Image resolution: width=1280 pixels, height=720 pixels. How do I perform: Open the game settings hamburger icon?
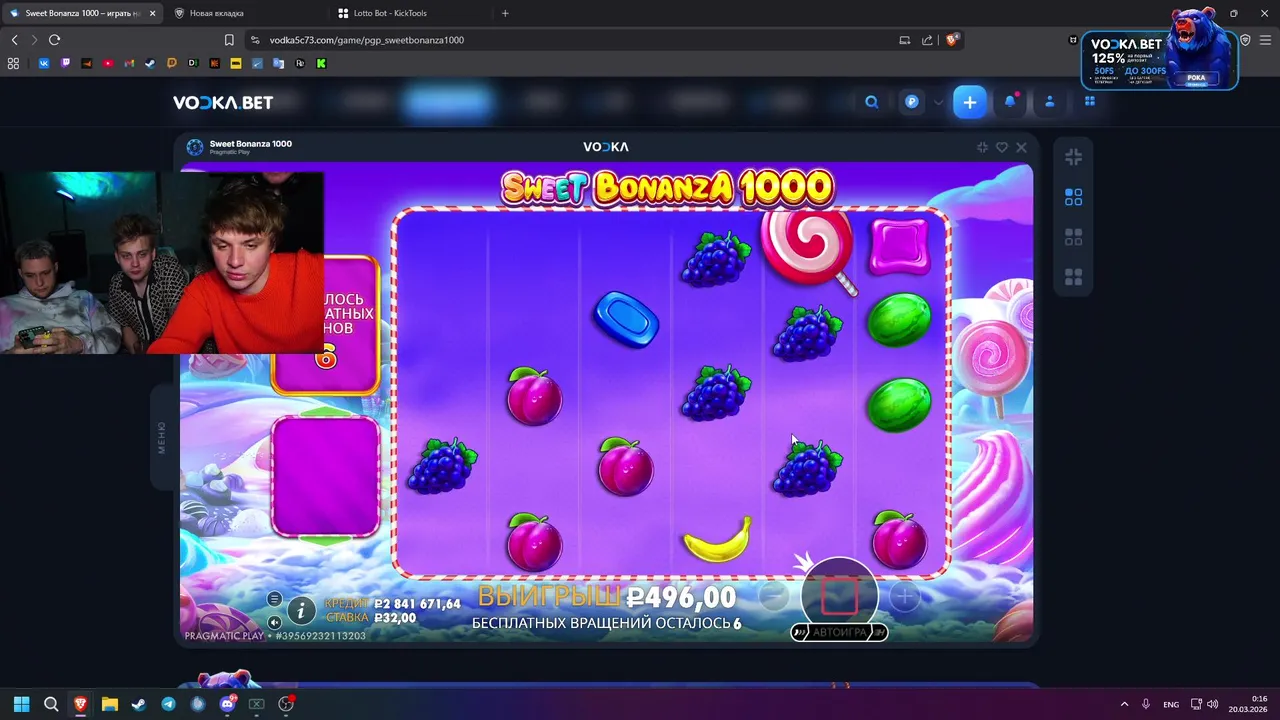(274, 599)
